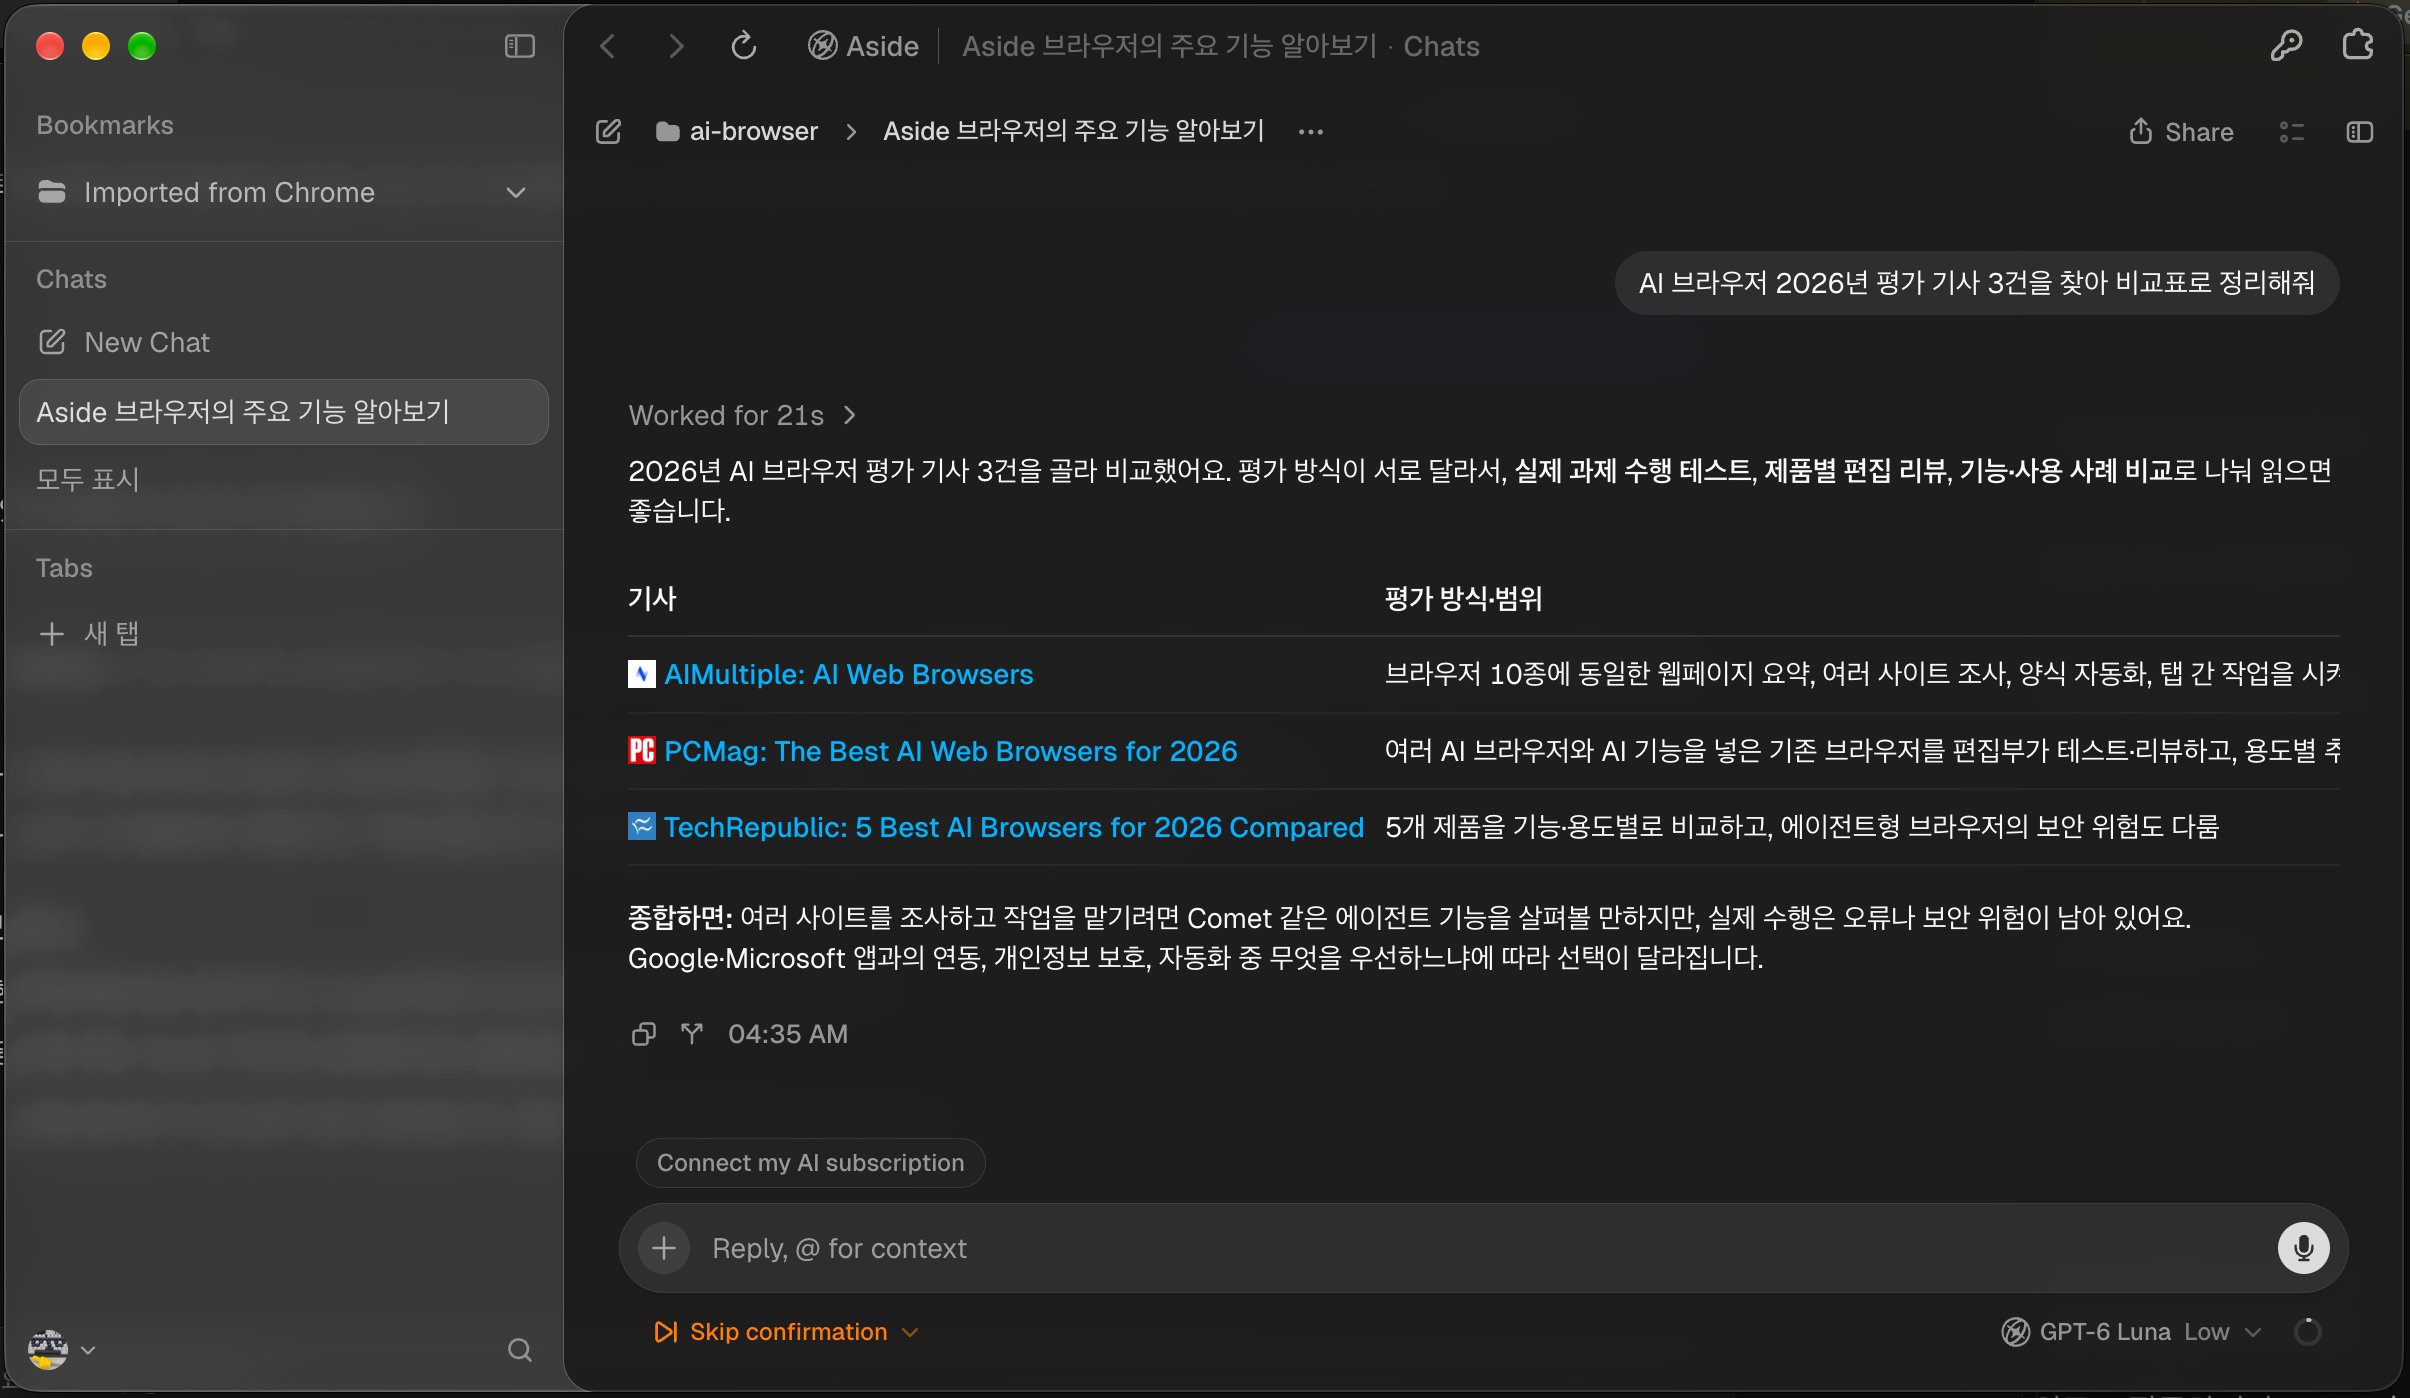
Task: Click the Share button
Action: [2181, 132]
